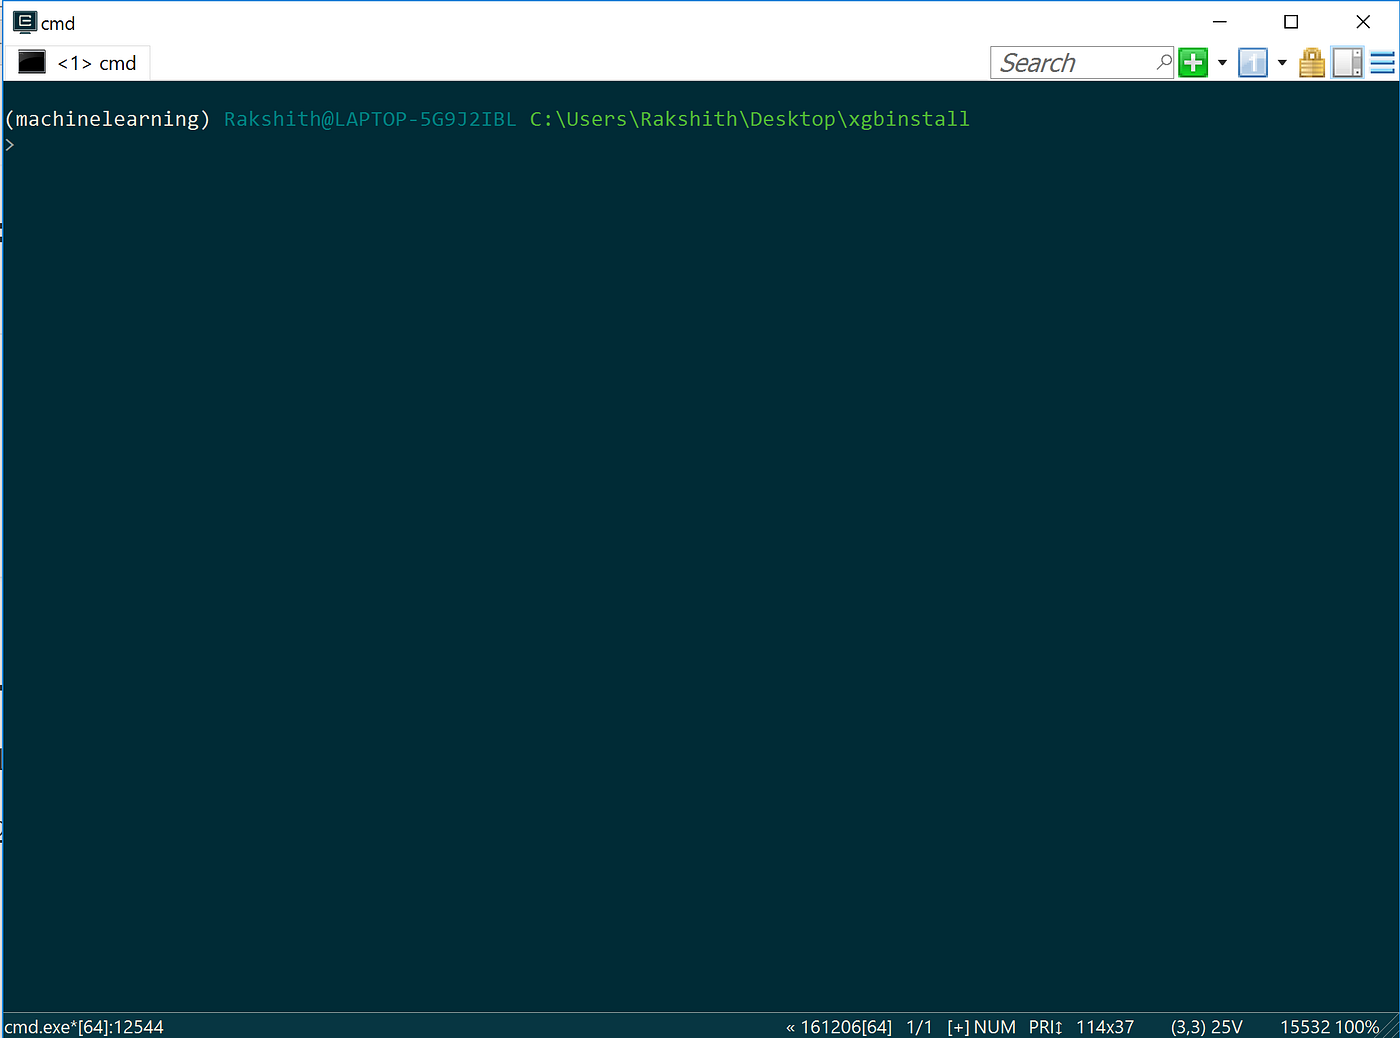Expand the new console dropdown arrow

(1222, 63)
